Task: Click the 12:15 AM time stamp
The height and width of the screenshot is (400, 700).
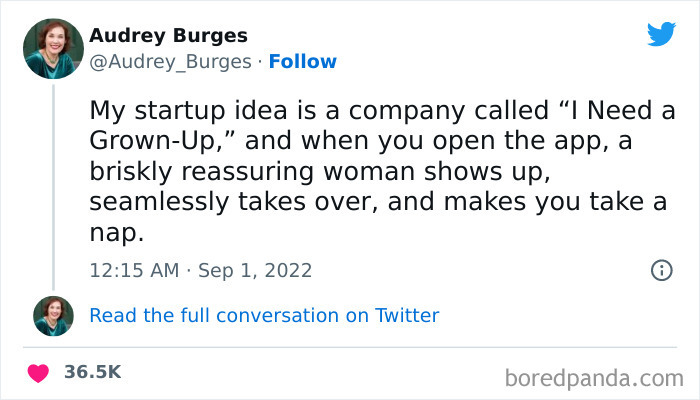Action: coord(133,270)
